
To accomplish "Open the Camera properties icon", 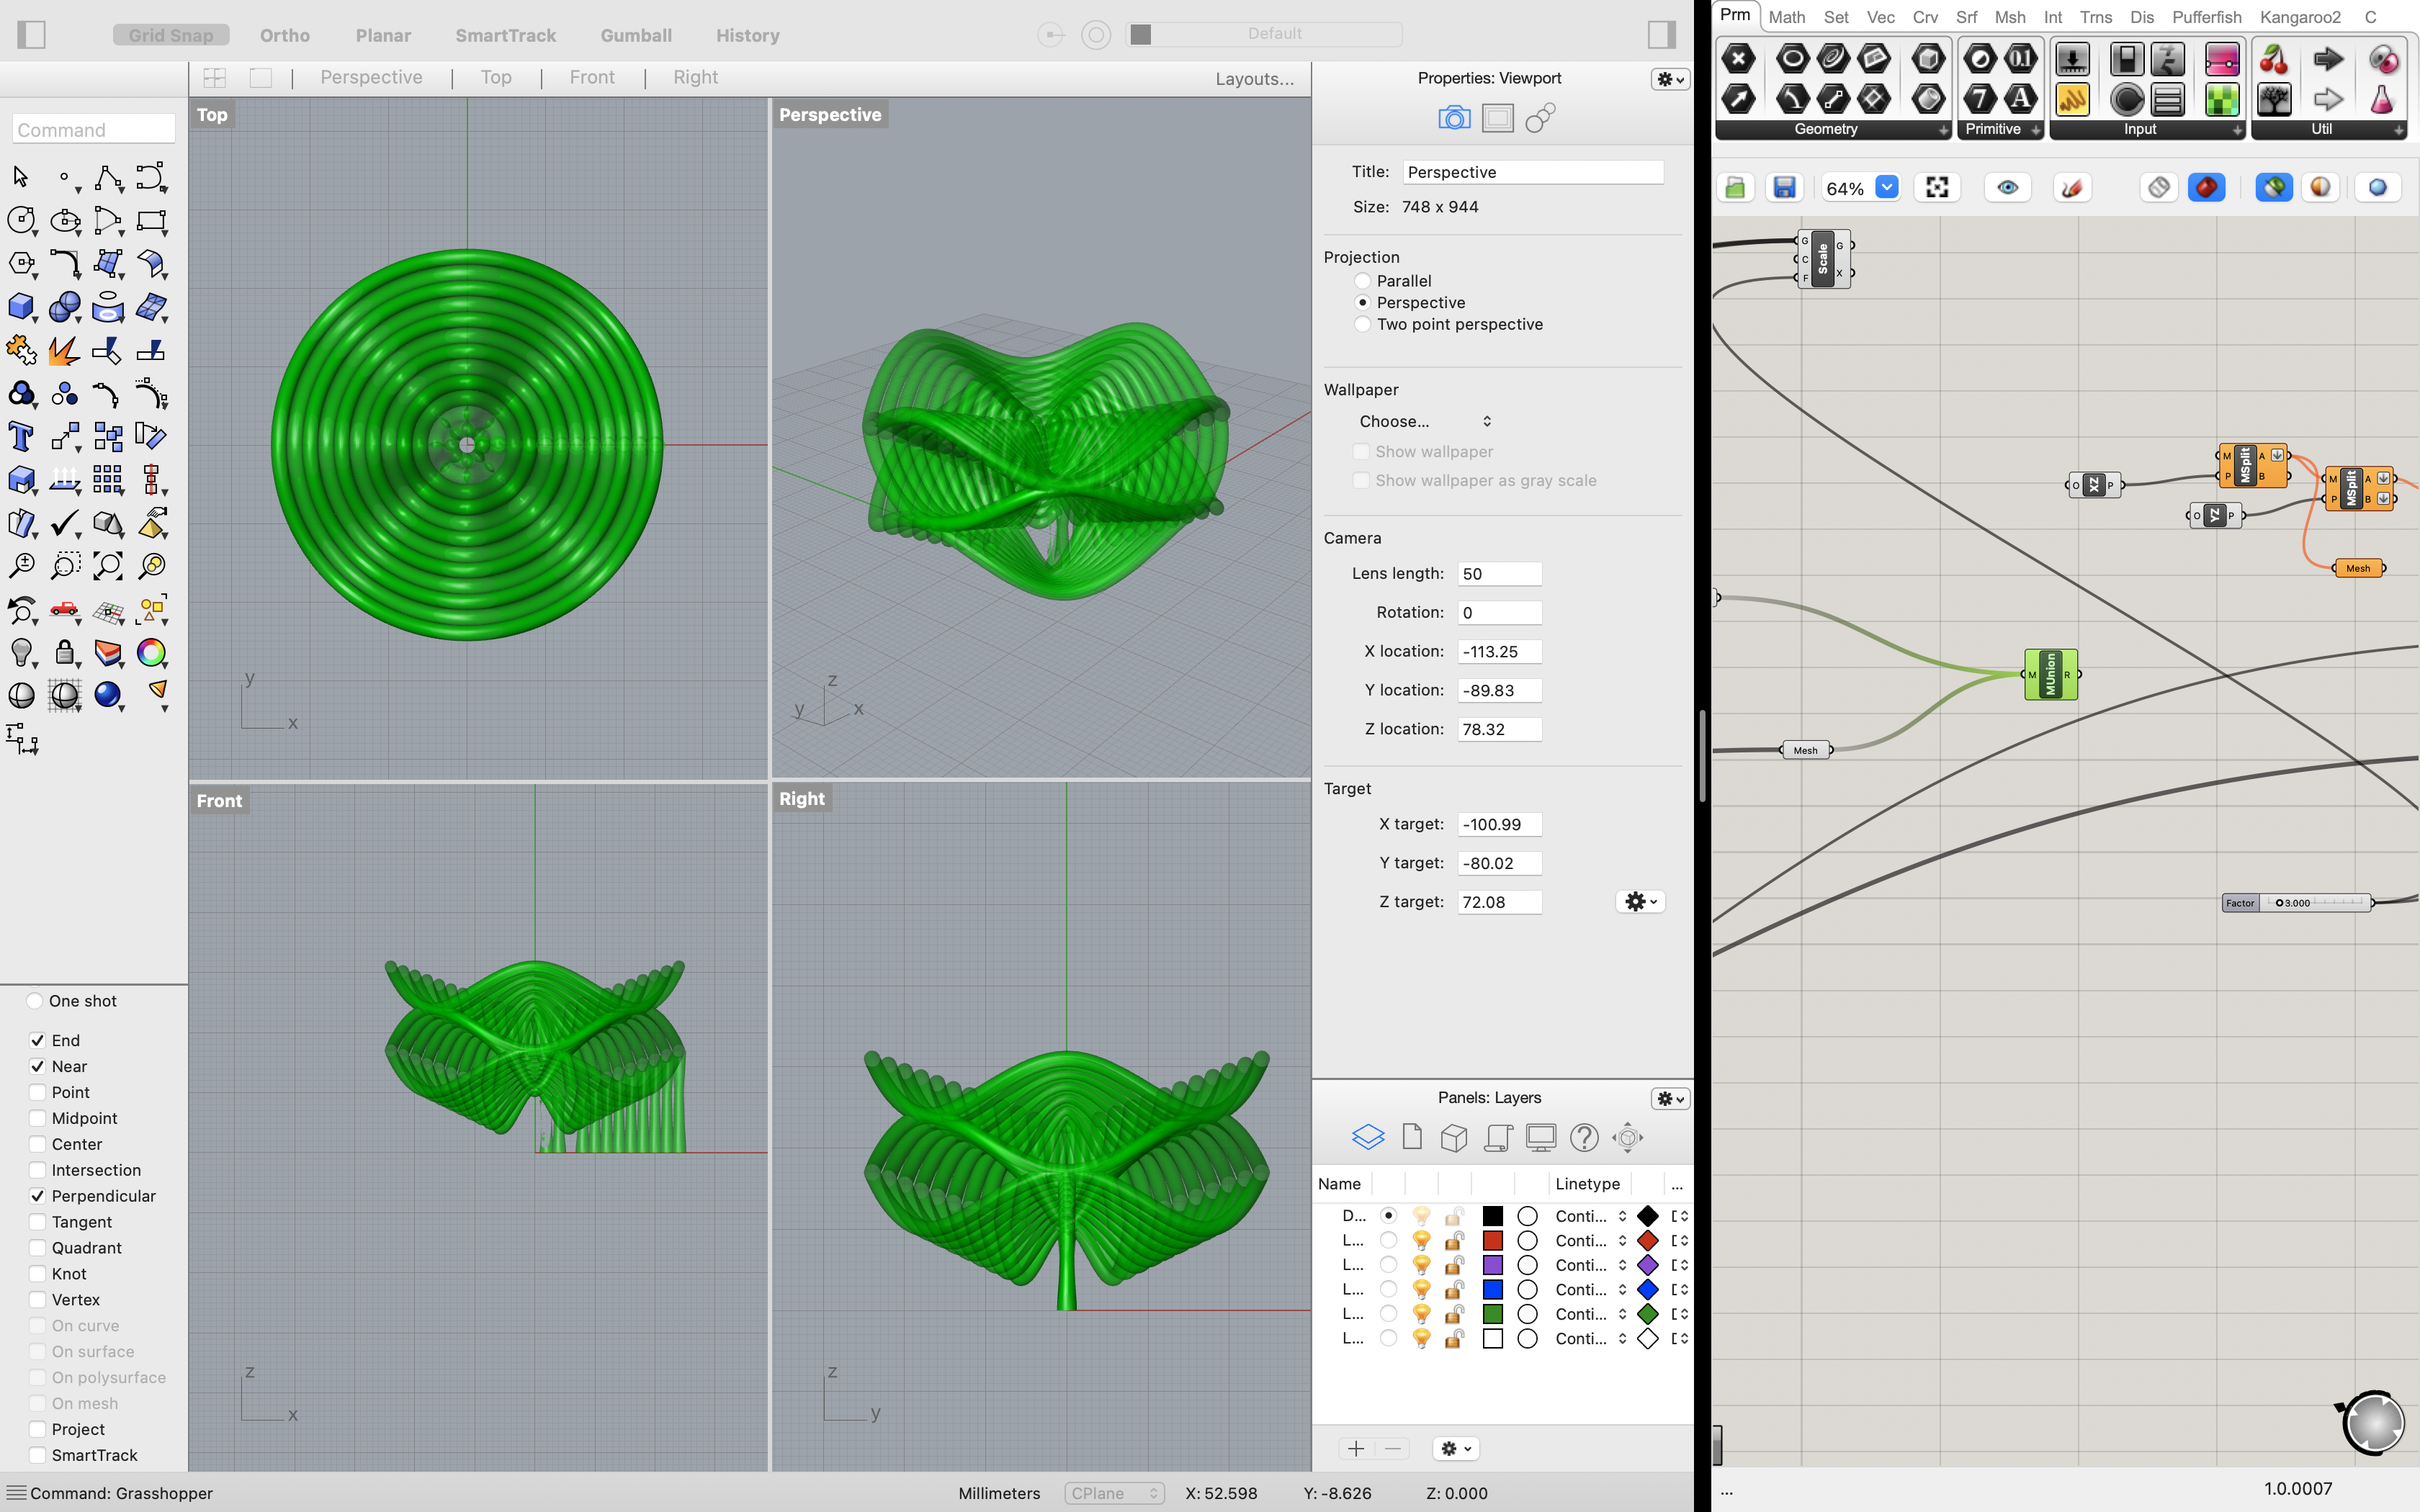I will point(1454,118).
